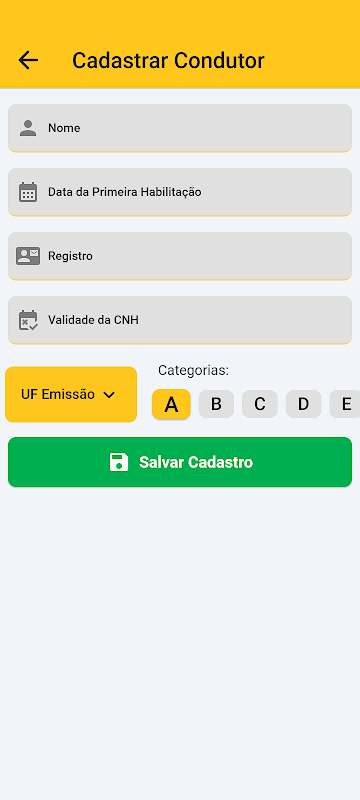This screenshot has width=360, height=800.
Task: Tap the back arrow icon
Action: coord(28,60)
